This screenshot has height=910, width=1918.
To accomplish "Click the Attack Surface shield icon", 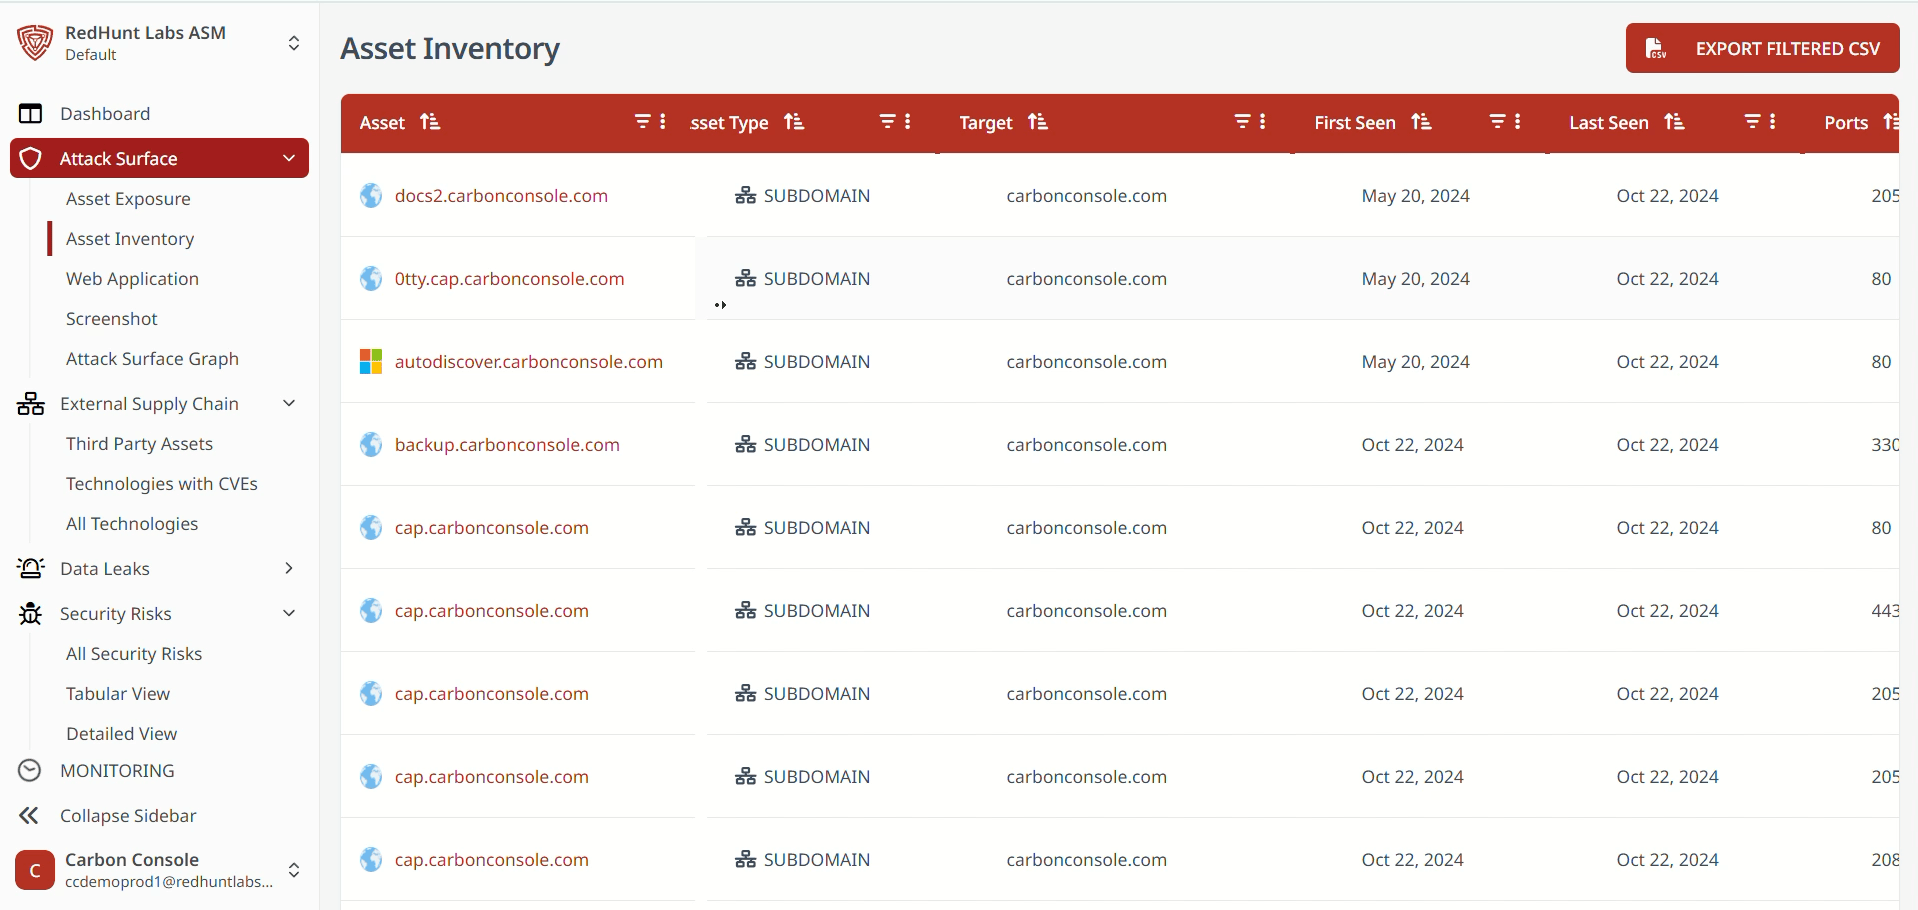I will click(x=31, y=158).
